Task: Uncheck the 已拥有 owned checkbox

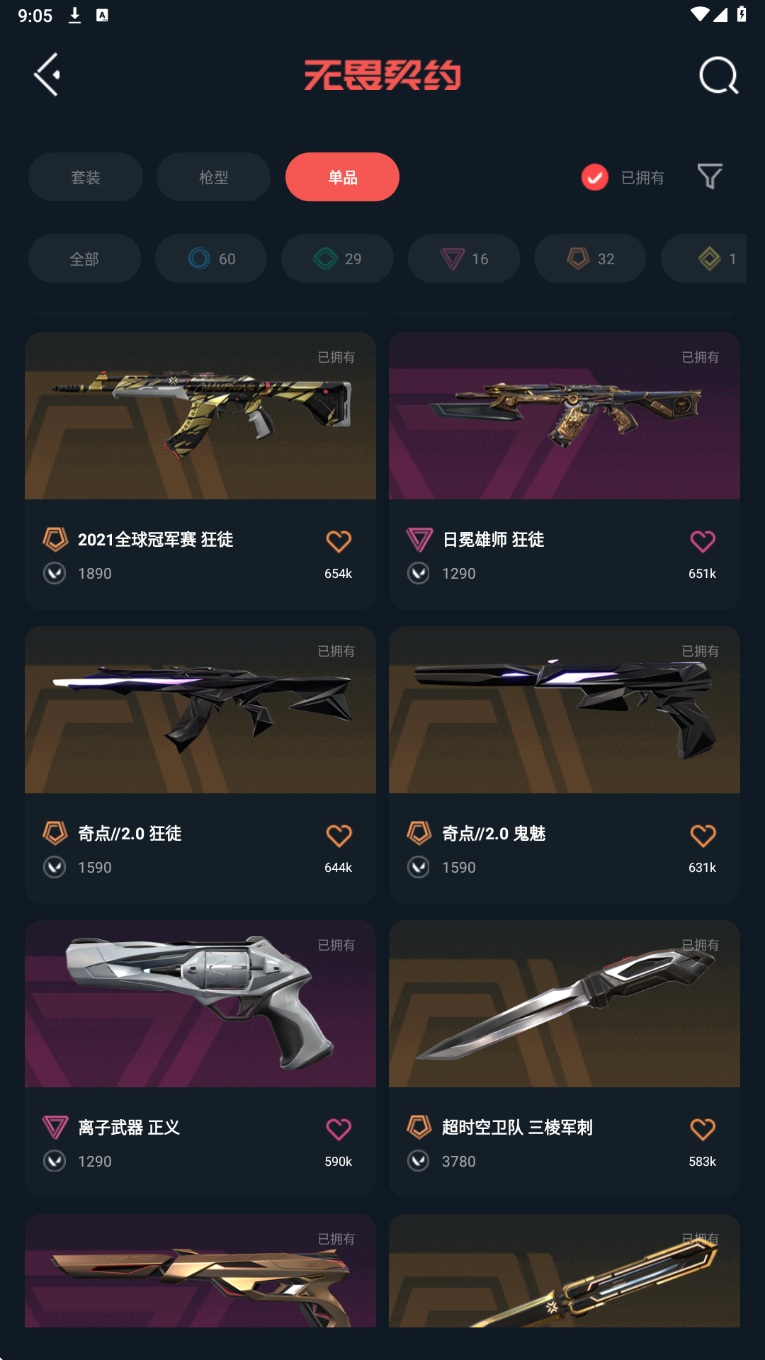Action: (595, 177)
